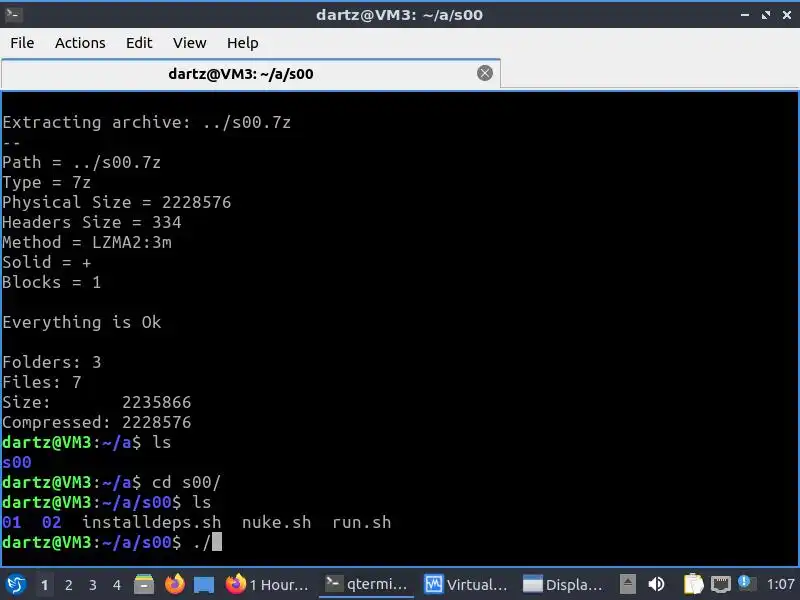Viewport: 800px width, 600px height.
Task: Open the Actions menu
Action: click(x=80, y=43)
